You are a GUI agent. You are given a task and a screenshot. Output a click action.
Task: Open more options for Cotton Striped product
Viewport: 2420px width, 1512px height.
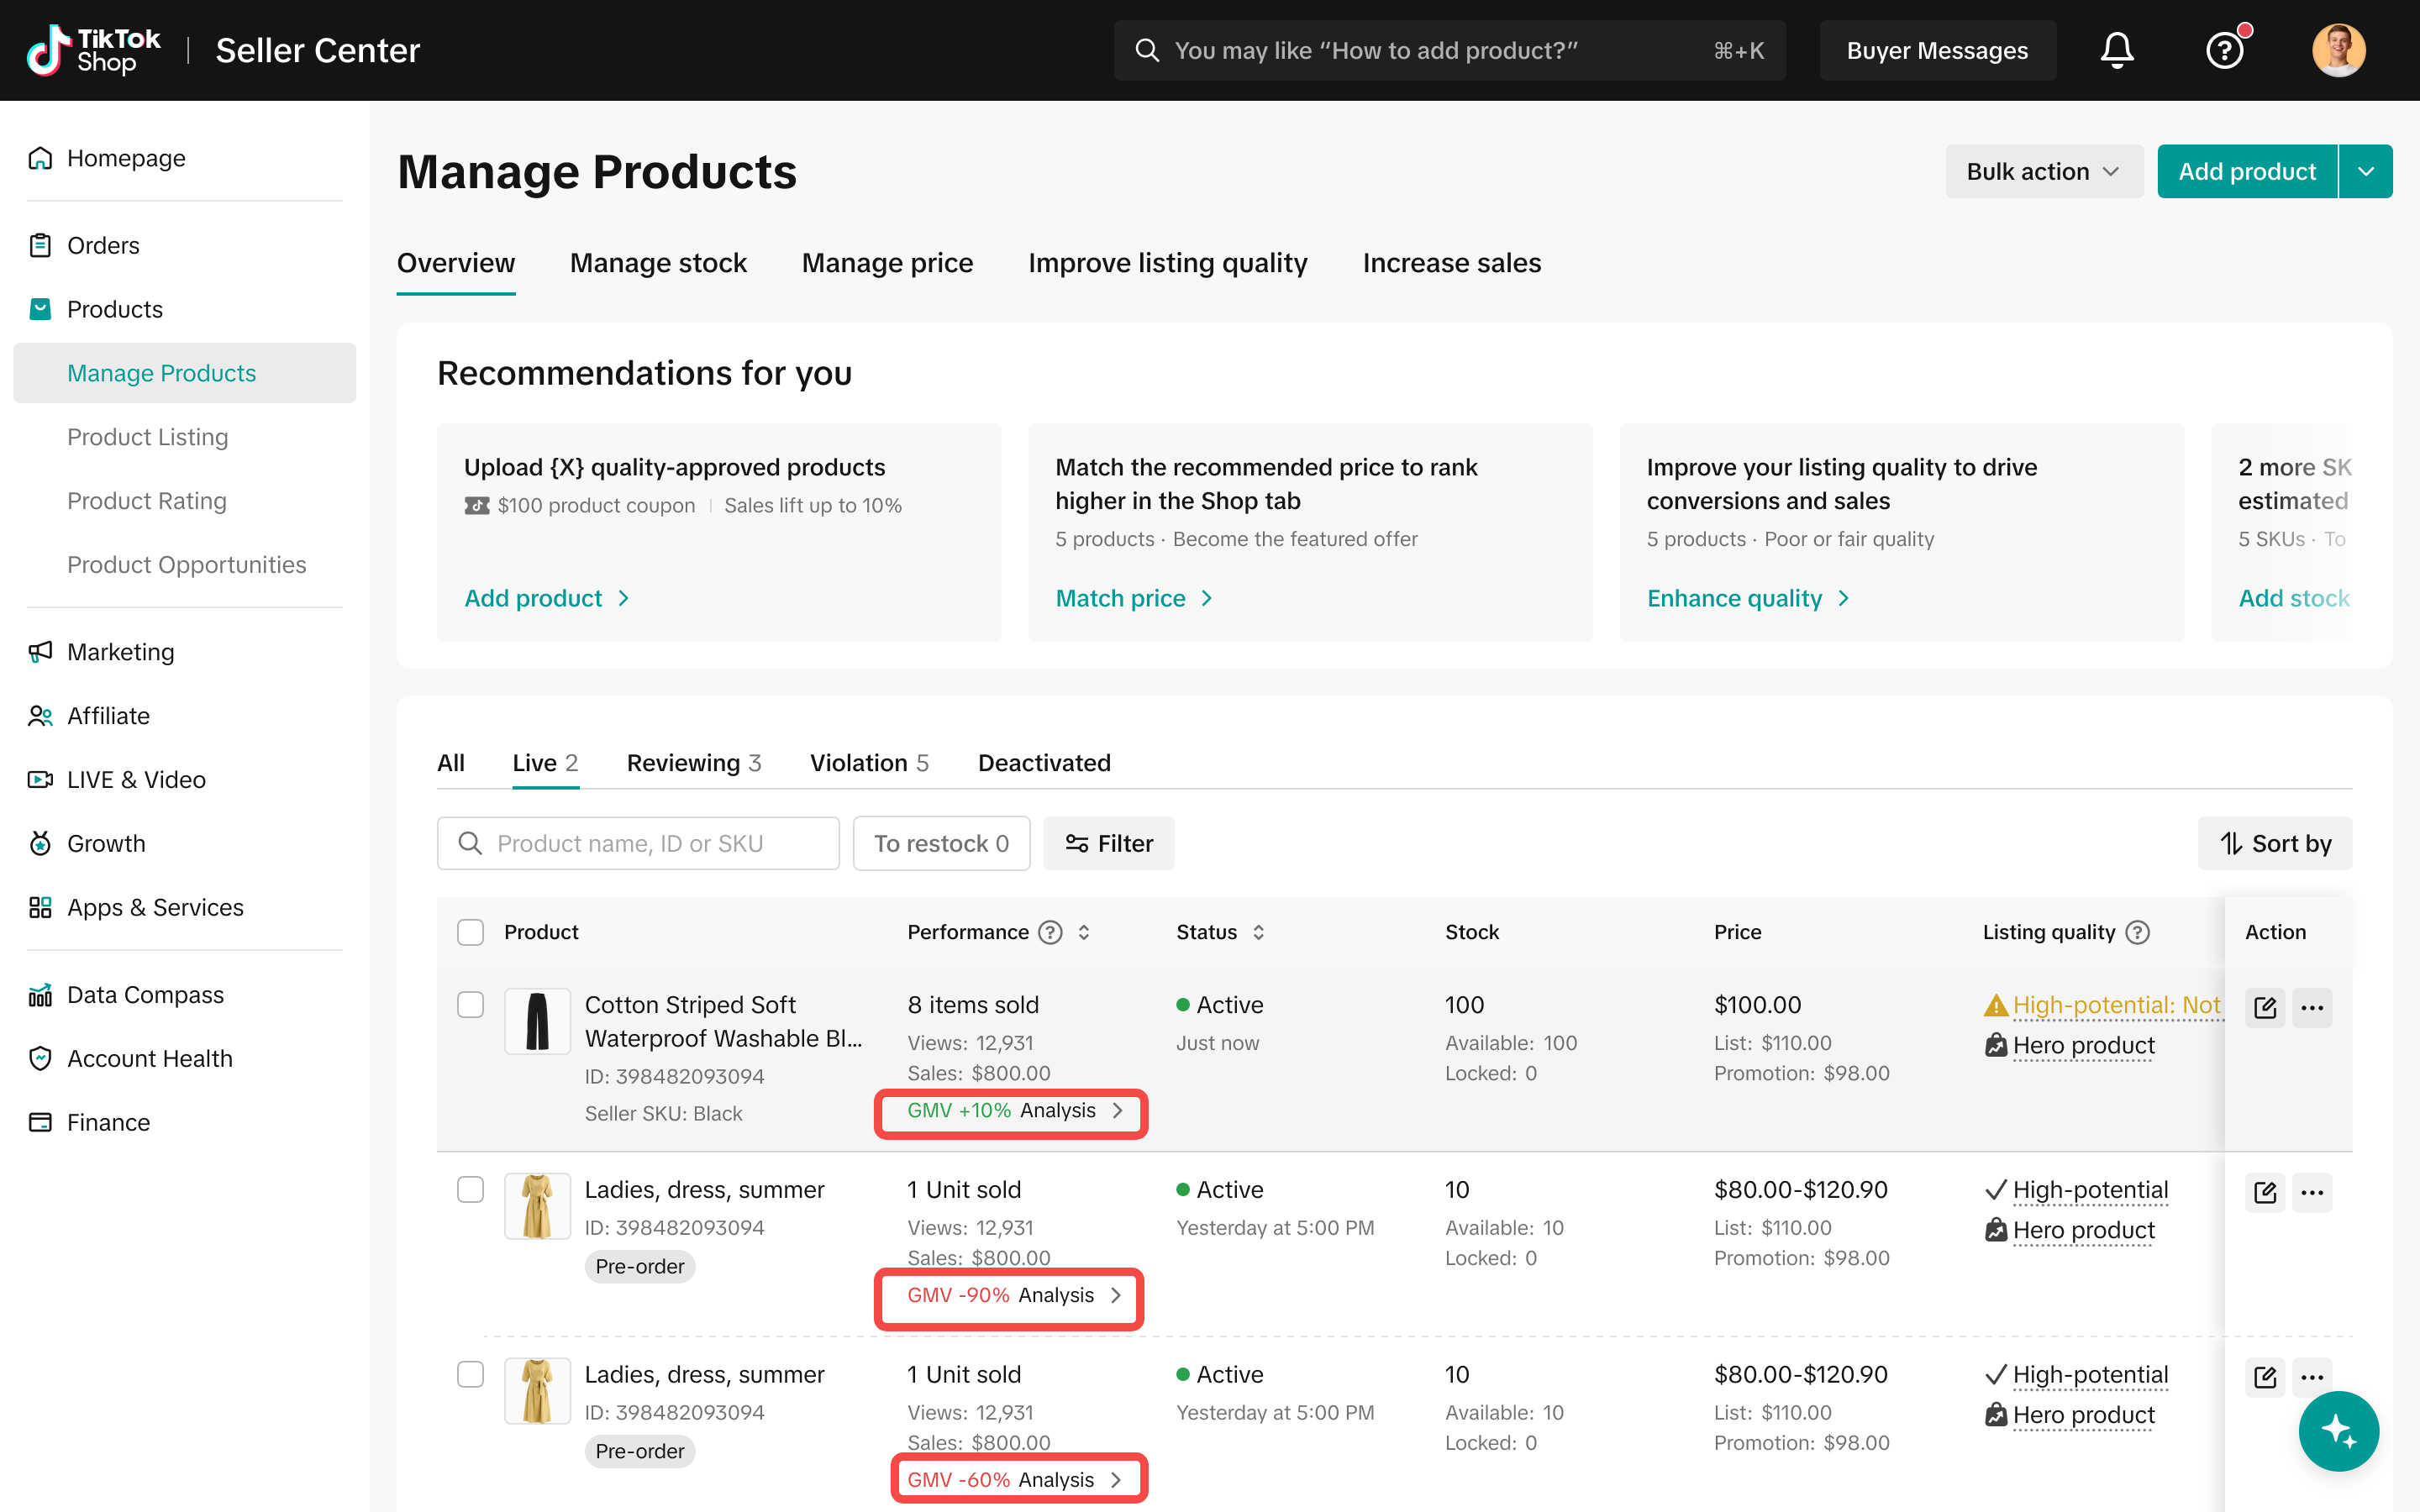tap(2312, 1007)
